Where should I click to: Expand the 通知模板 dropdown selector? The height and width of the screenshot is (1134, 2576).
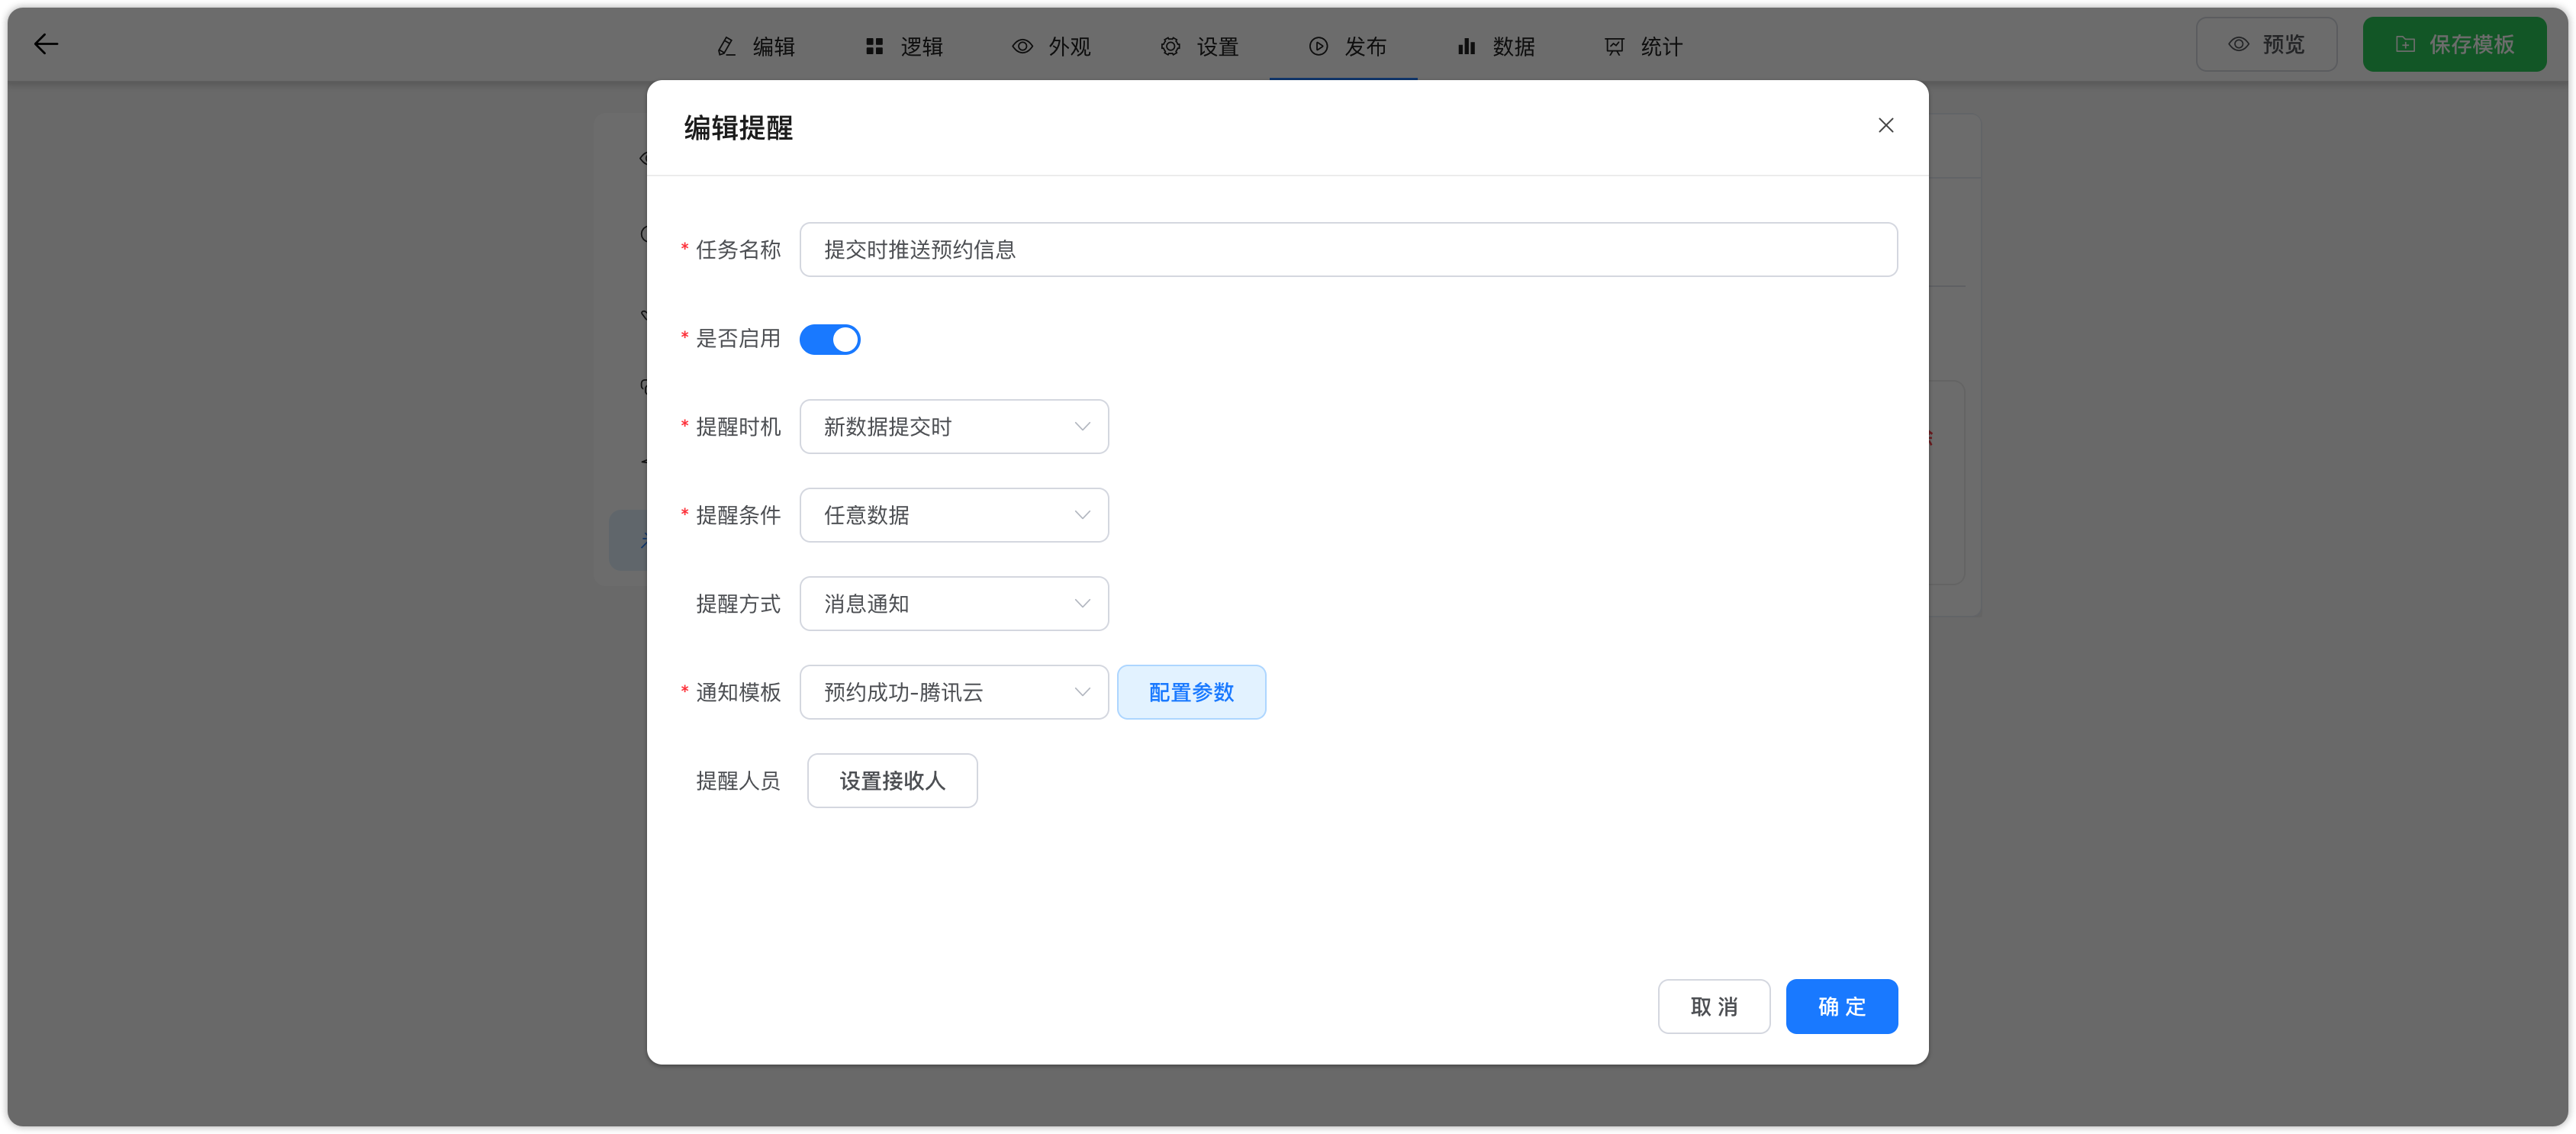953,692
